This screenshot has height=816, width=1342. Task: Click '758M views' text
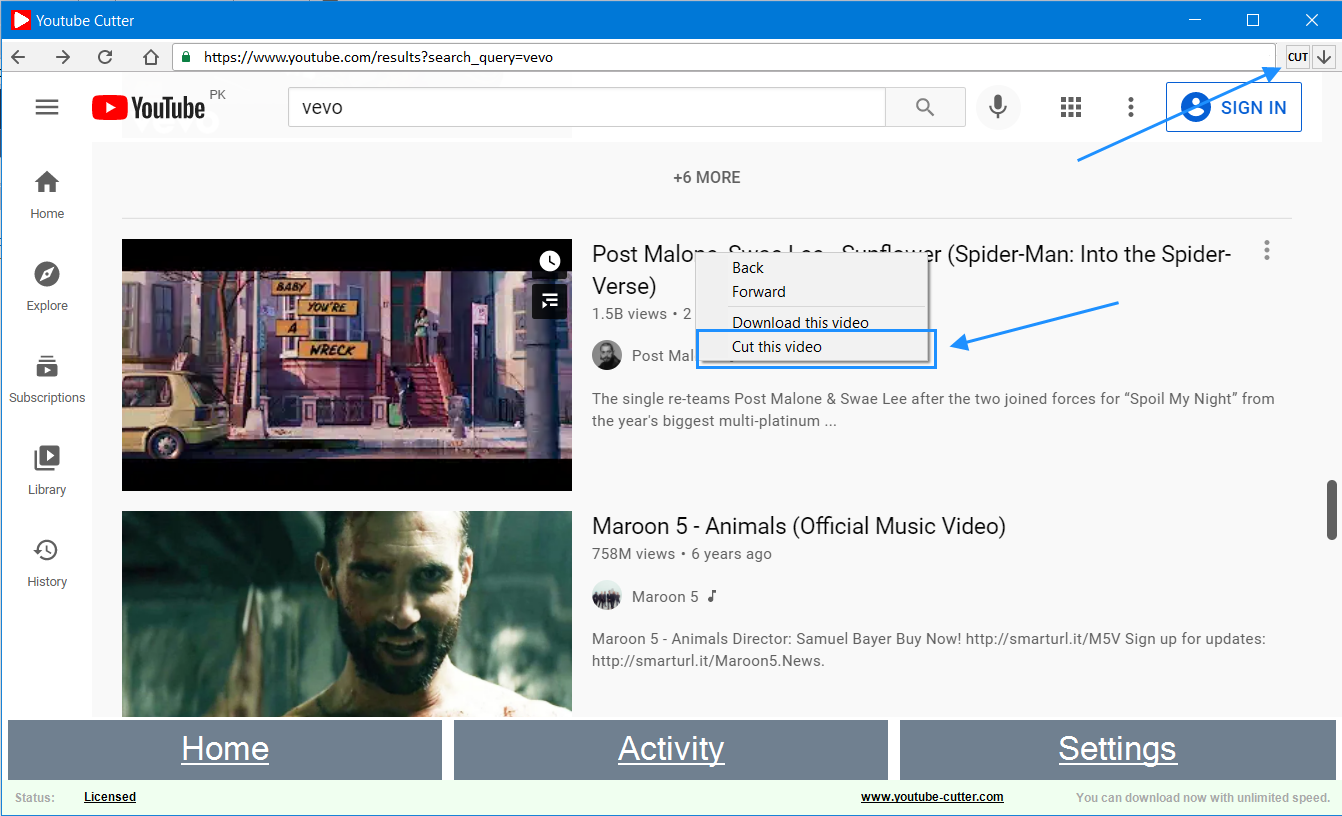(x=634, y=554)
